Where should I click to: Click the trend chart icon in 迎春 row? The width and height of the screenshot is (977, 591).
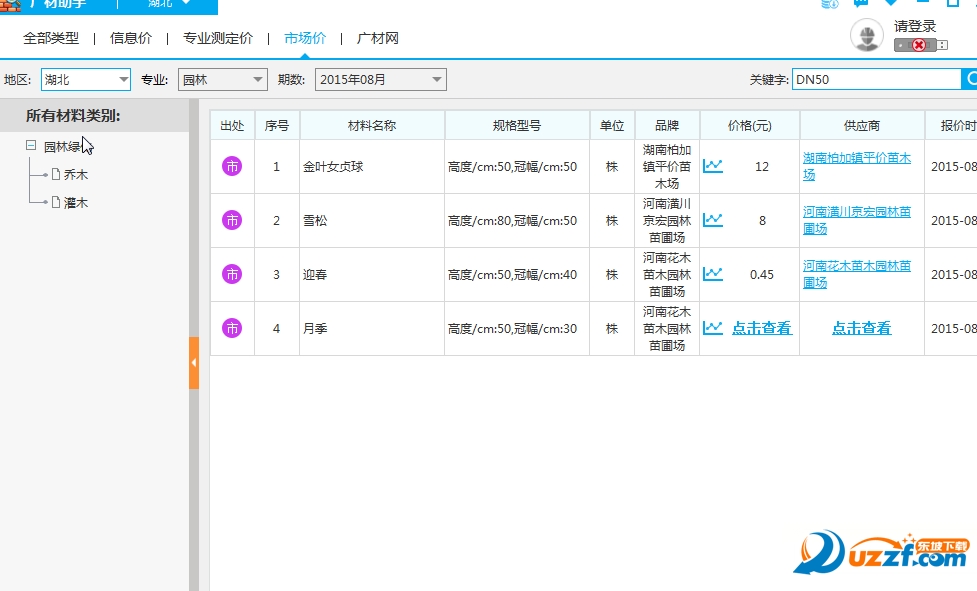[712, 274]
